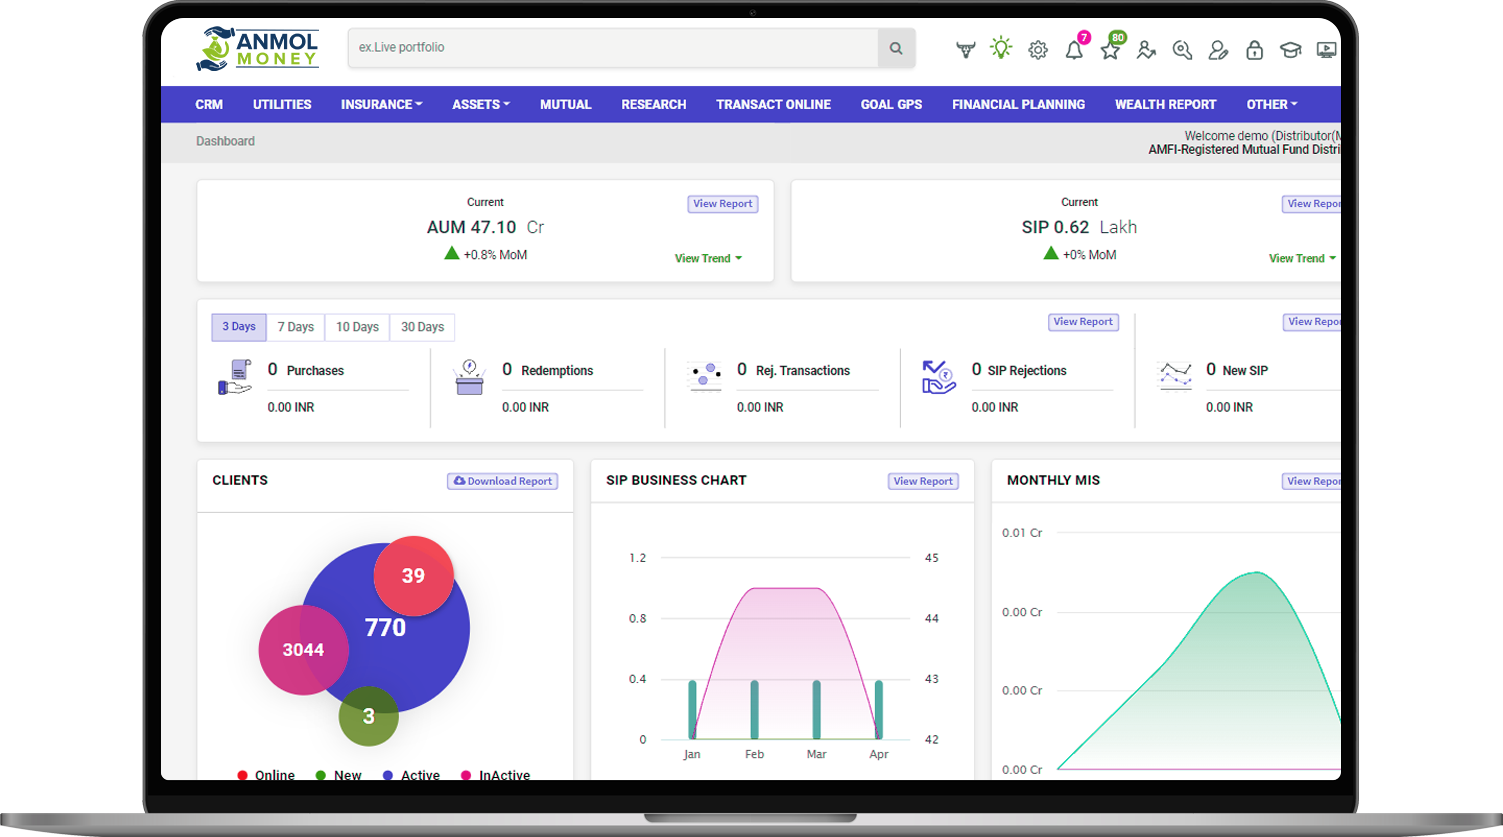Open notifications bell with 7 badge
Screen dimensions: 1503x837
(1074, 50)
